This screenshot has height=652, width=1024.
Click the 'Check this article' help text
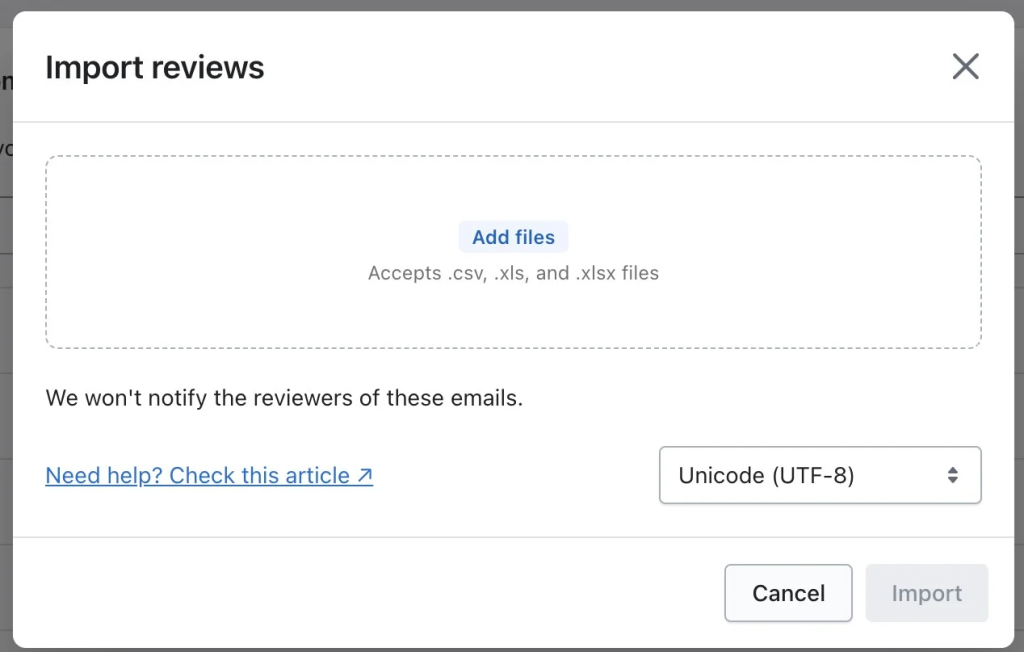pos(260,476)
